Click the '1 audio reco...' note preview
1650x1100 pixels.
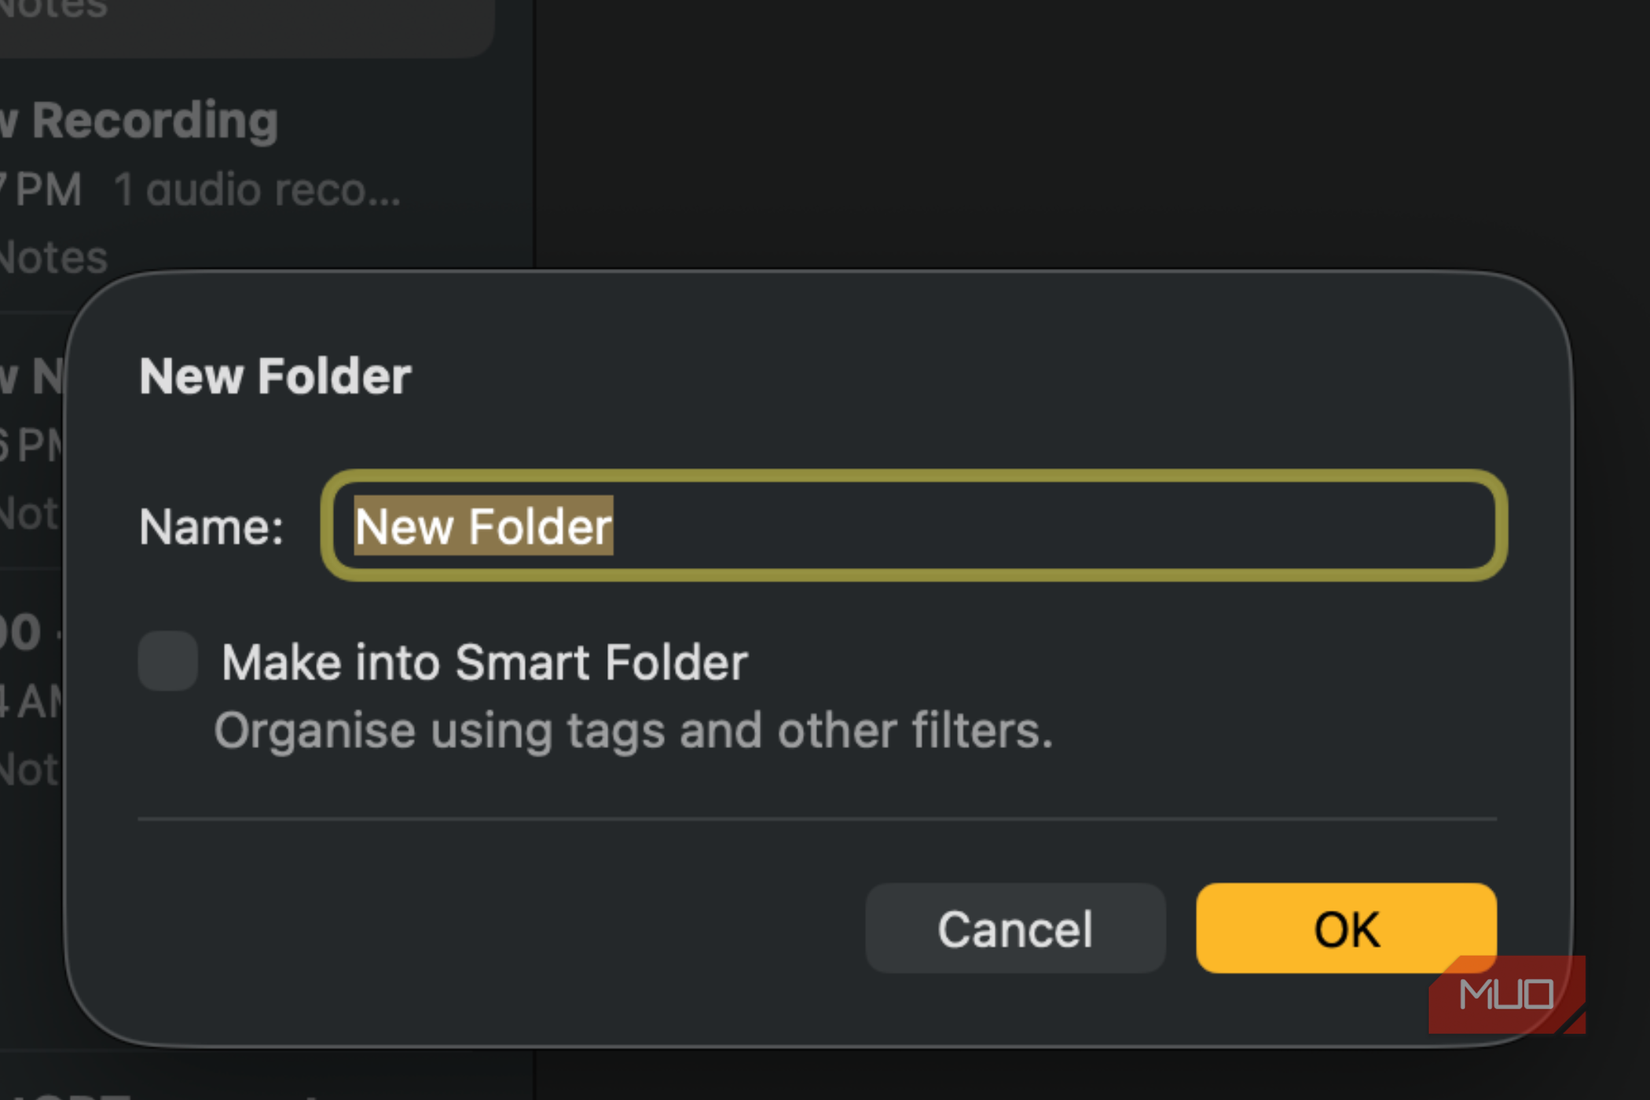coord(258,189)
